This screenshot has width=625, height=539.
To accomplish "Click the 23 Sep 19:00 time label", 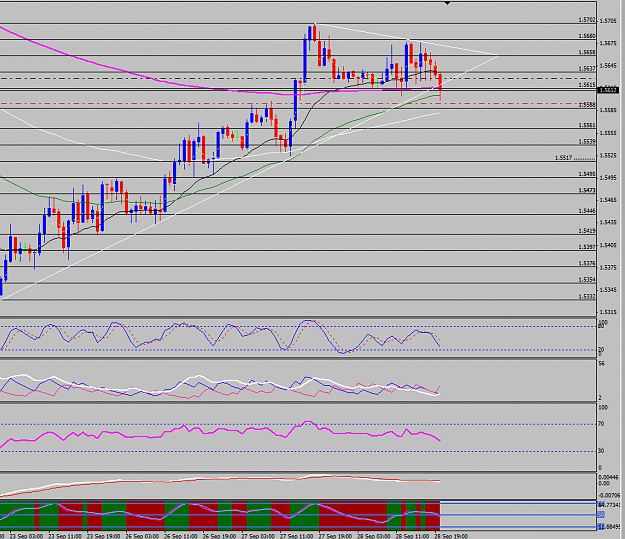I will click(x=104, y=536).
